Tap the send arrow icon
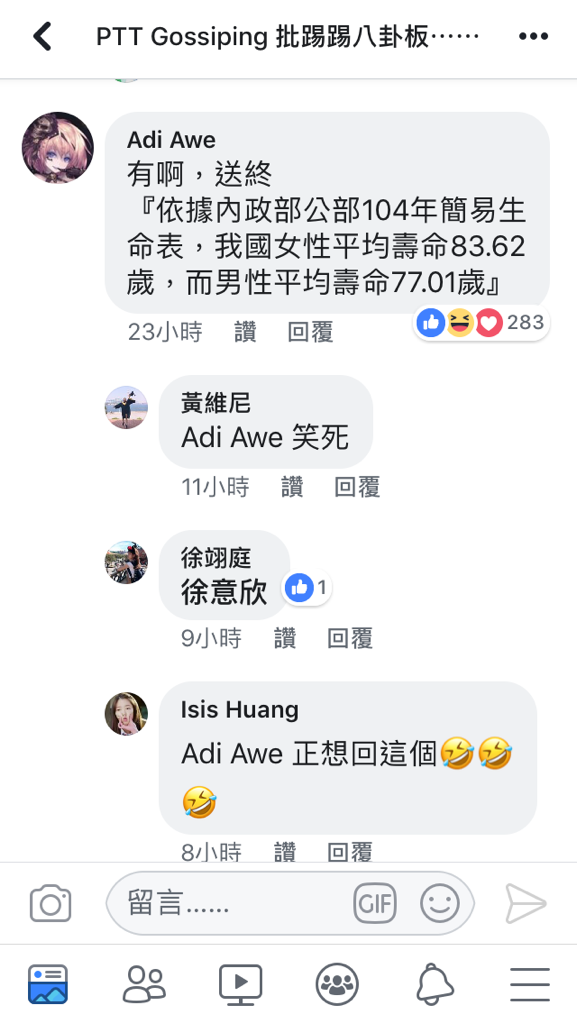Viewport: 577px width, 1024px height. (x=525, y=904)
